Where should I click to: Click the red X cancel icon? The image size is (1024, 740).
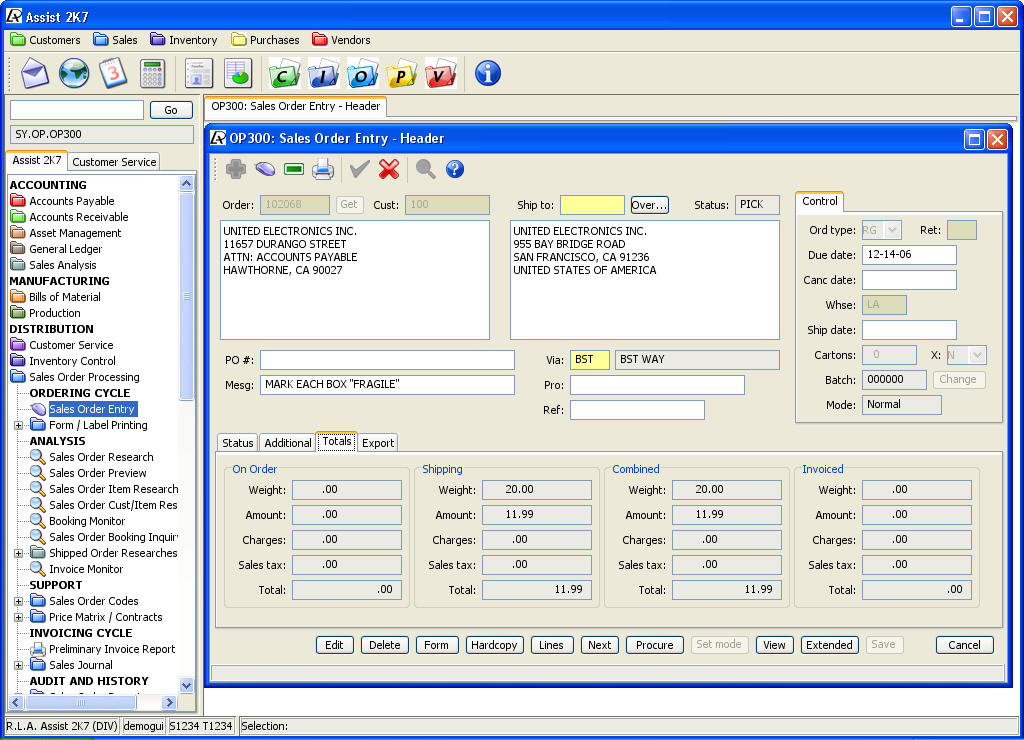click(389, 169)
